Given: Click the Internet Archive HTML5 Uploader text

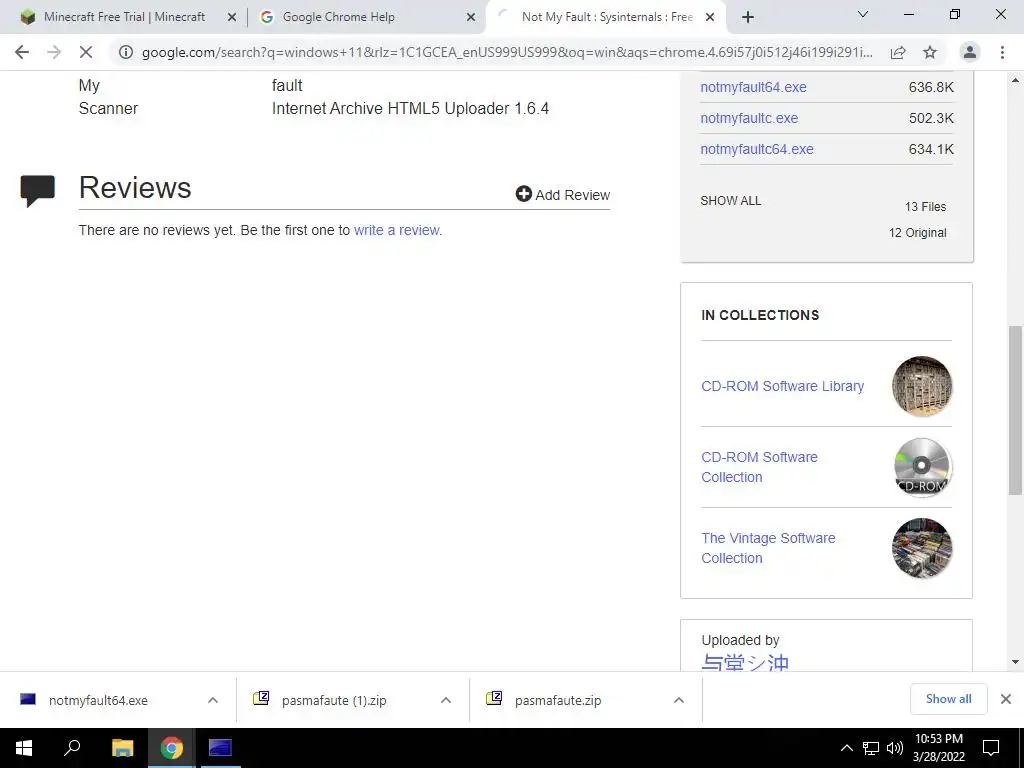Looking at the screenshot, I should point(410,108).
